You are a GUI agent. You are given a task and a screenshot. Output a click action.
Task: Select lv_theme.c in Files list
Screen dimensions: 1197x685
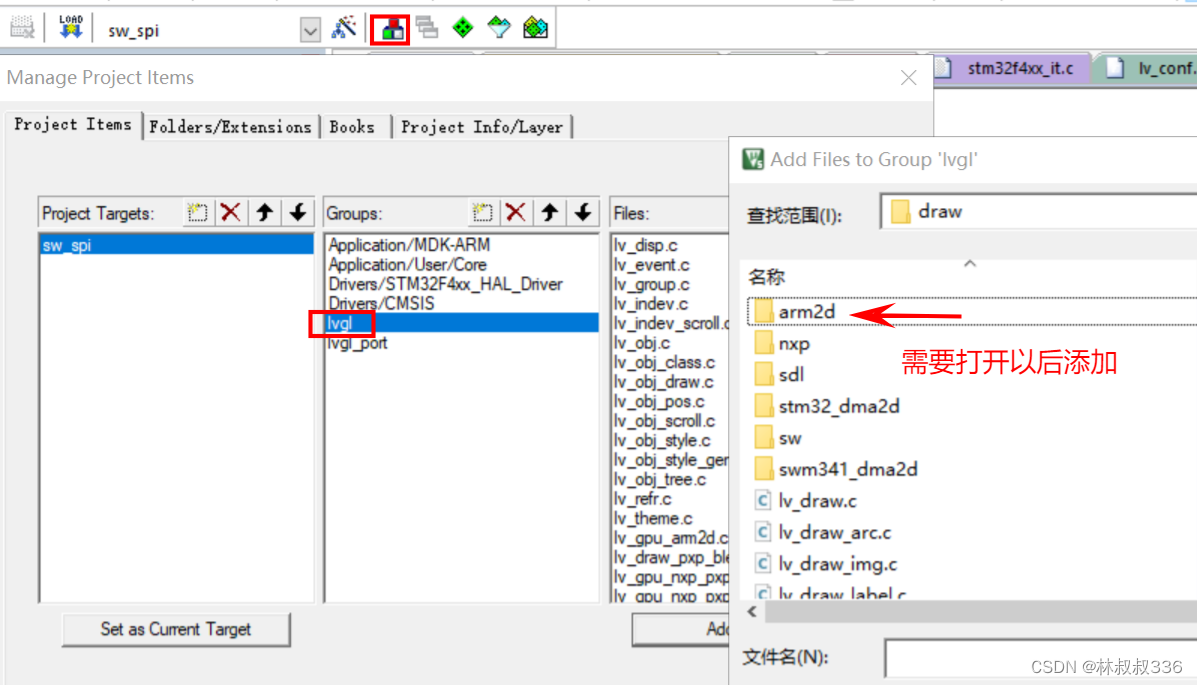[x=653, y=518]
